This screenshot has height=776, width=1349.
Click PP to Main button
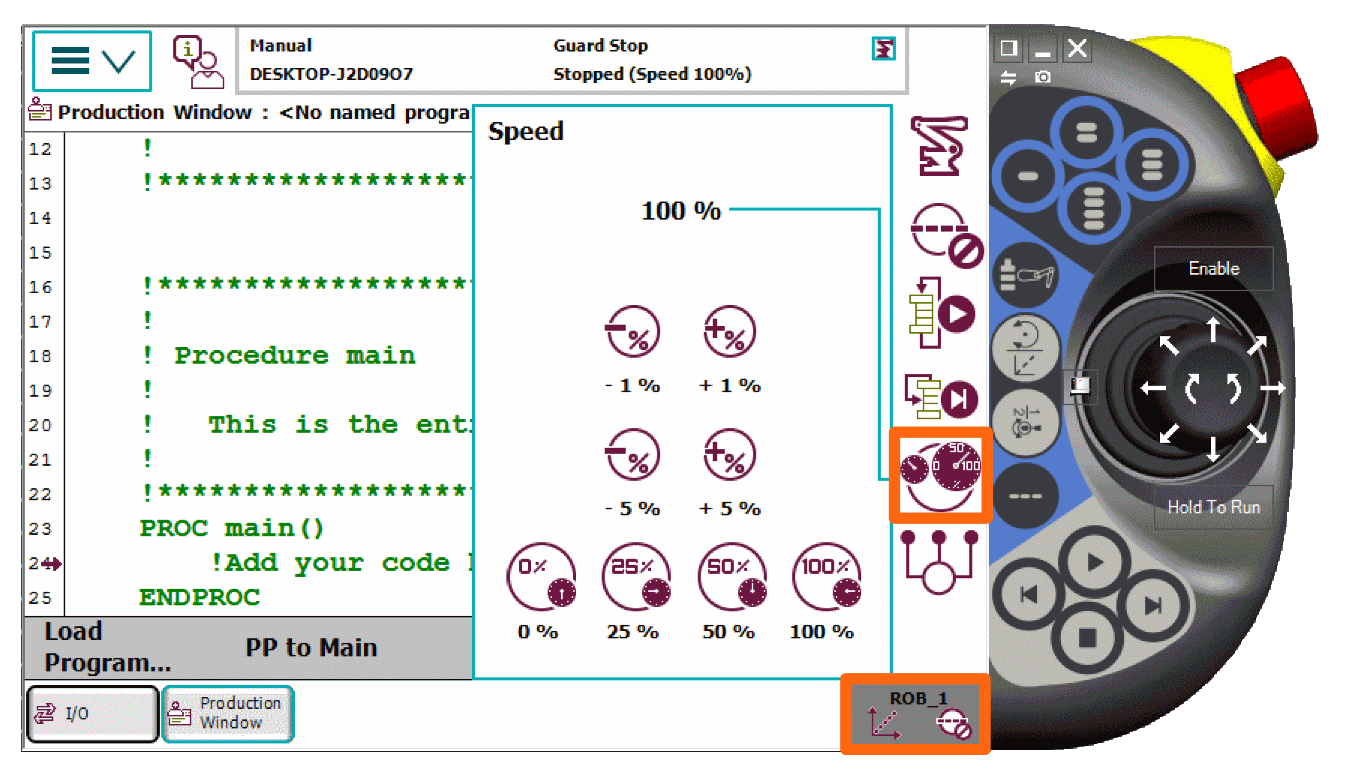pyautogui.click(x=311, y=647)
